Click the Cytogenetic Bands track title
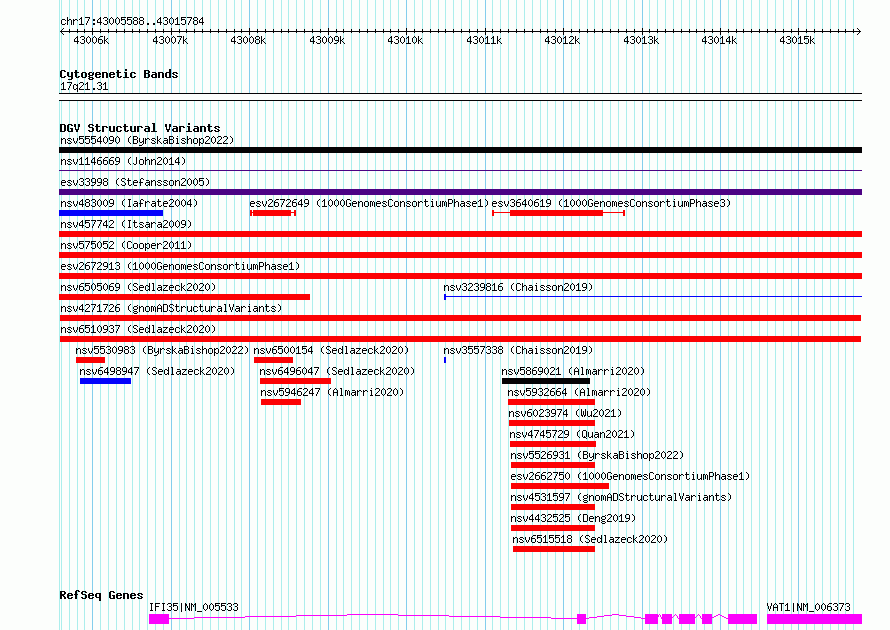This screenshot has width=890, height=630. click(x=119, y=74)
